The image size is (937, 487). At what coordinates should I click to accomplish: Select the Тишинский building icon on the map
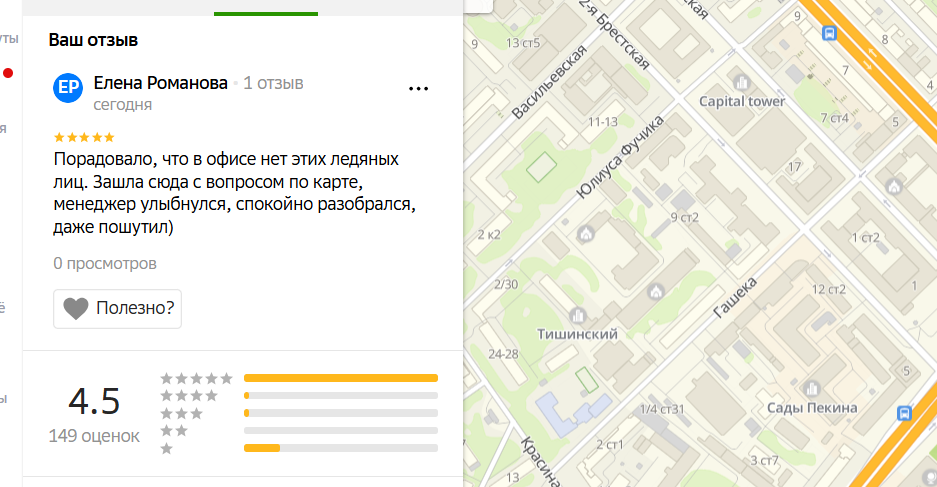(x=577, y=315)
